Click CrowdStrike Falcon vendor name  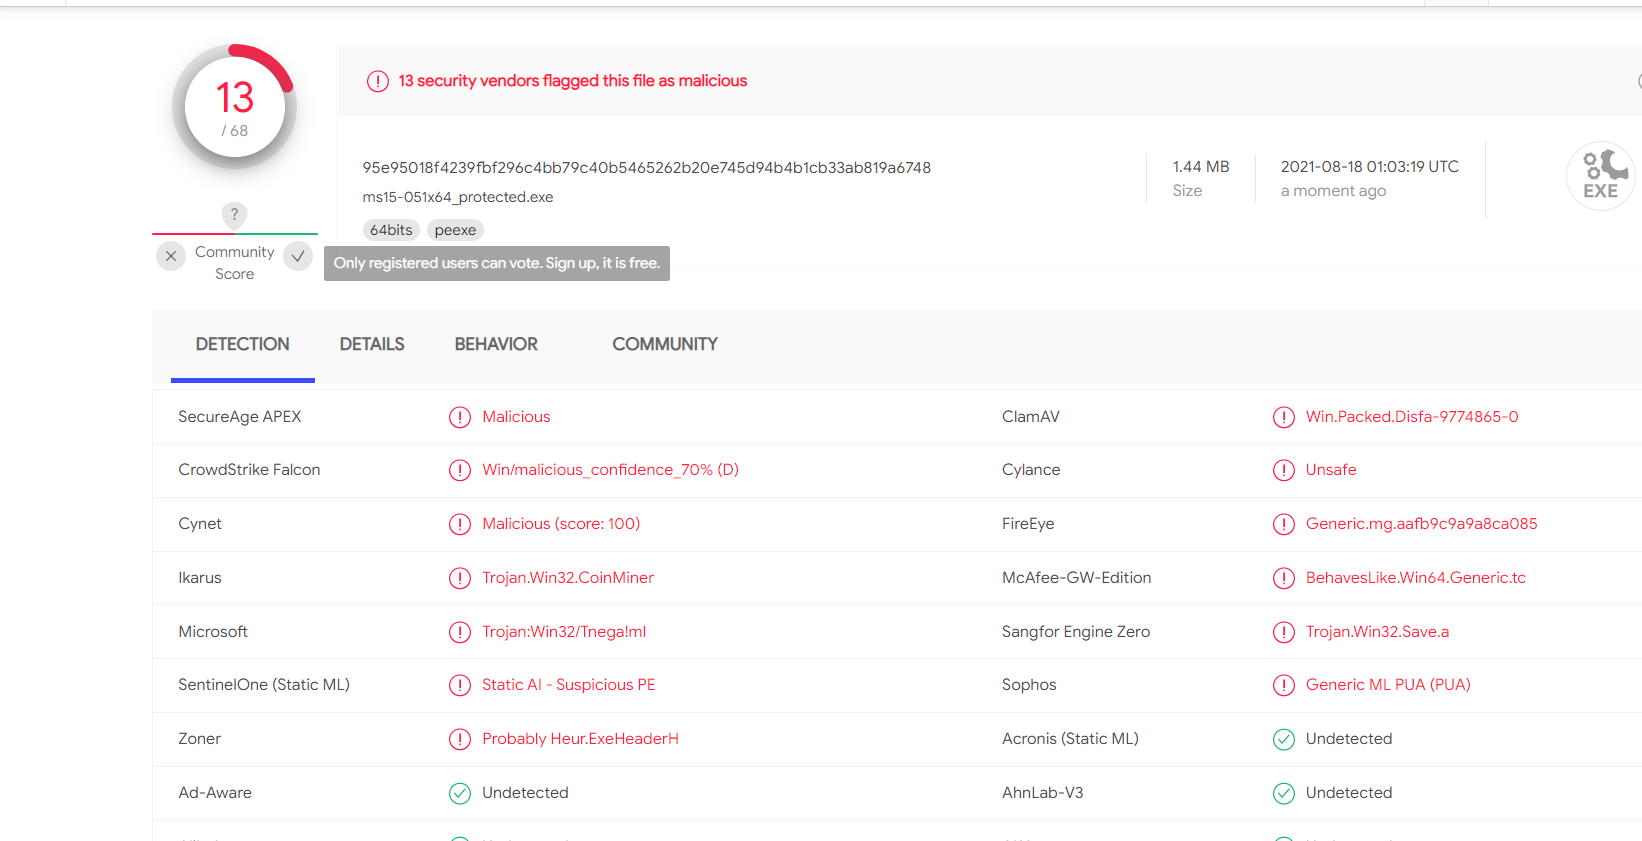(x=249, y=470)
